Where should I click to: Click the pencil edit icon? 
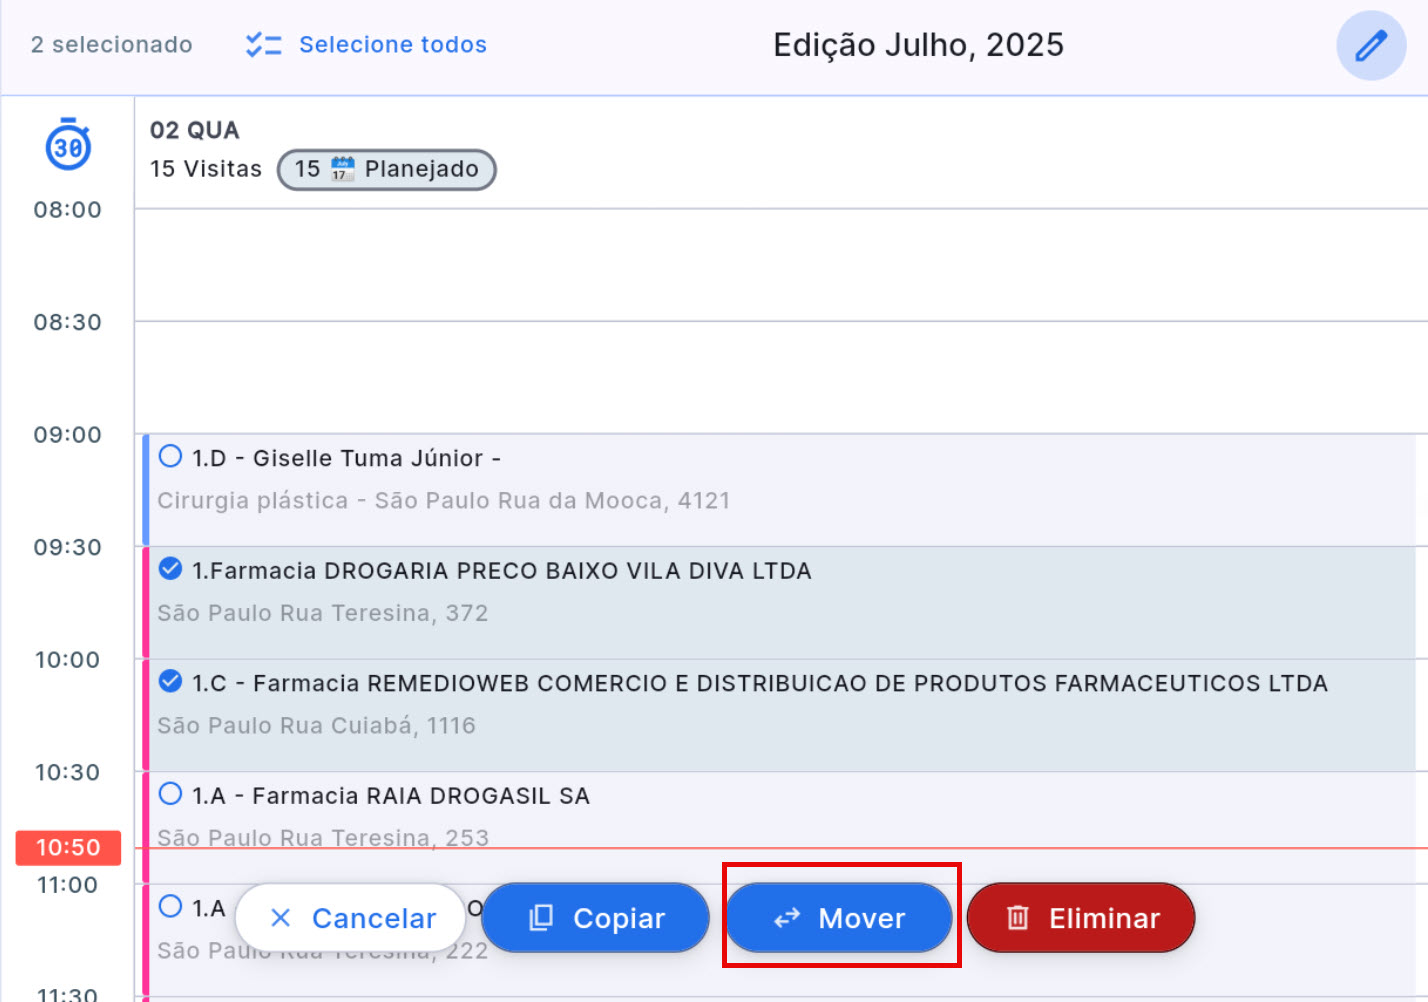click(x=1371, y=46)
